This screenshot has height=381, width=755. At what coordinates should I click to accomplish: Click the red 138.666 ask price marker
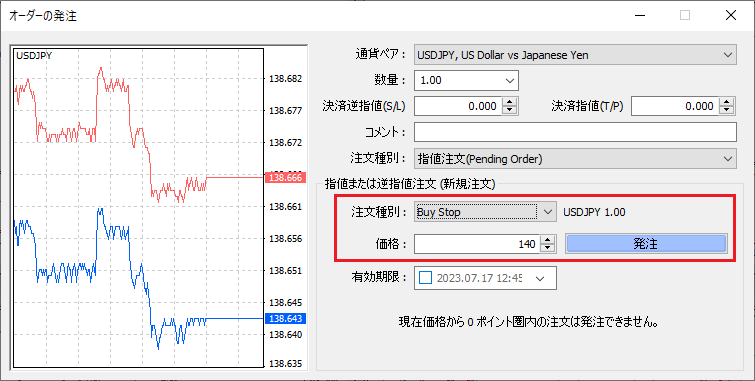[286, 178]
